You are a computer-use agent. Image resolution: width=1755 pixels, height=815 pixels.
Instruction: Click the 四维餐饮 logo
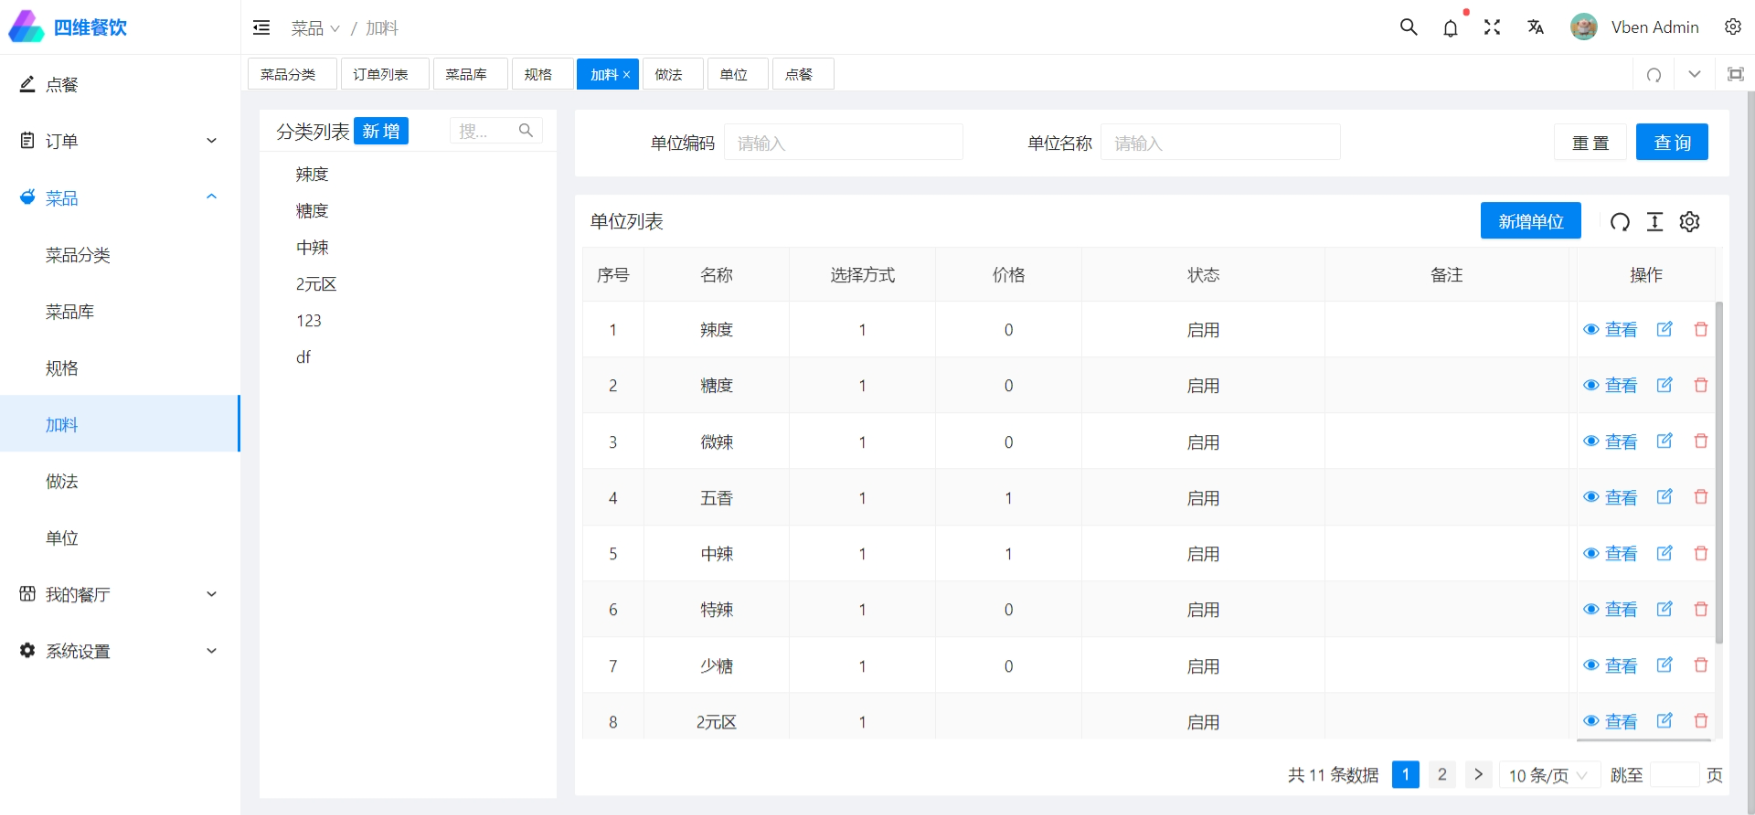[x=67, y=27]
